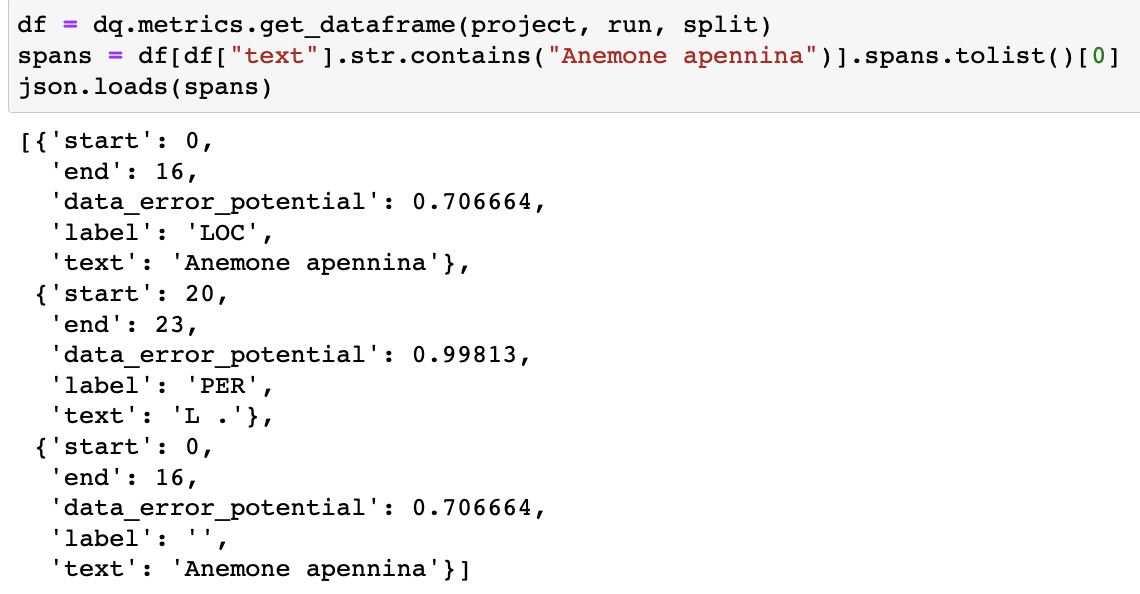The height and width of the screenshot is (594, 1140).
Task: Click the "Anemone apennina" string in code
Action: pyautogui.click(x=683, y=56)
